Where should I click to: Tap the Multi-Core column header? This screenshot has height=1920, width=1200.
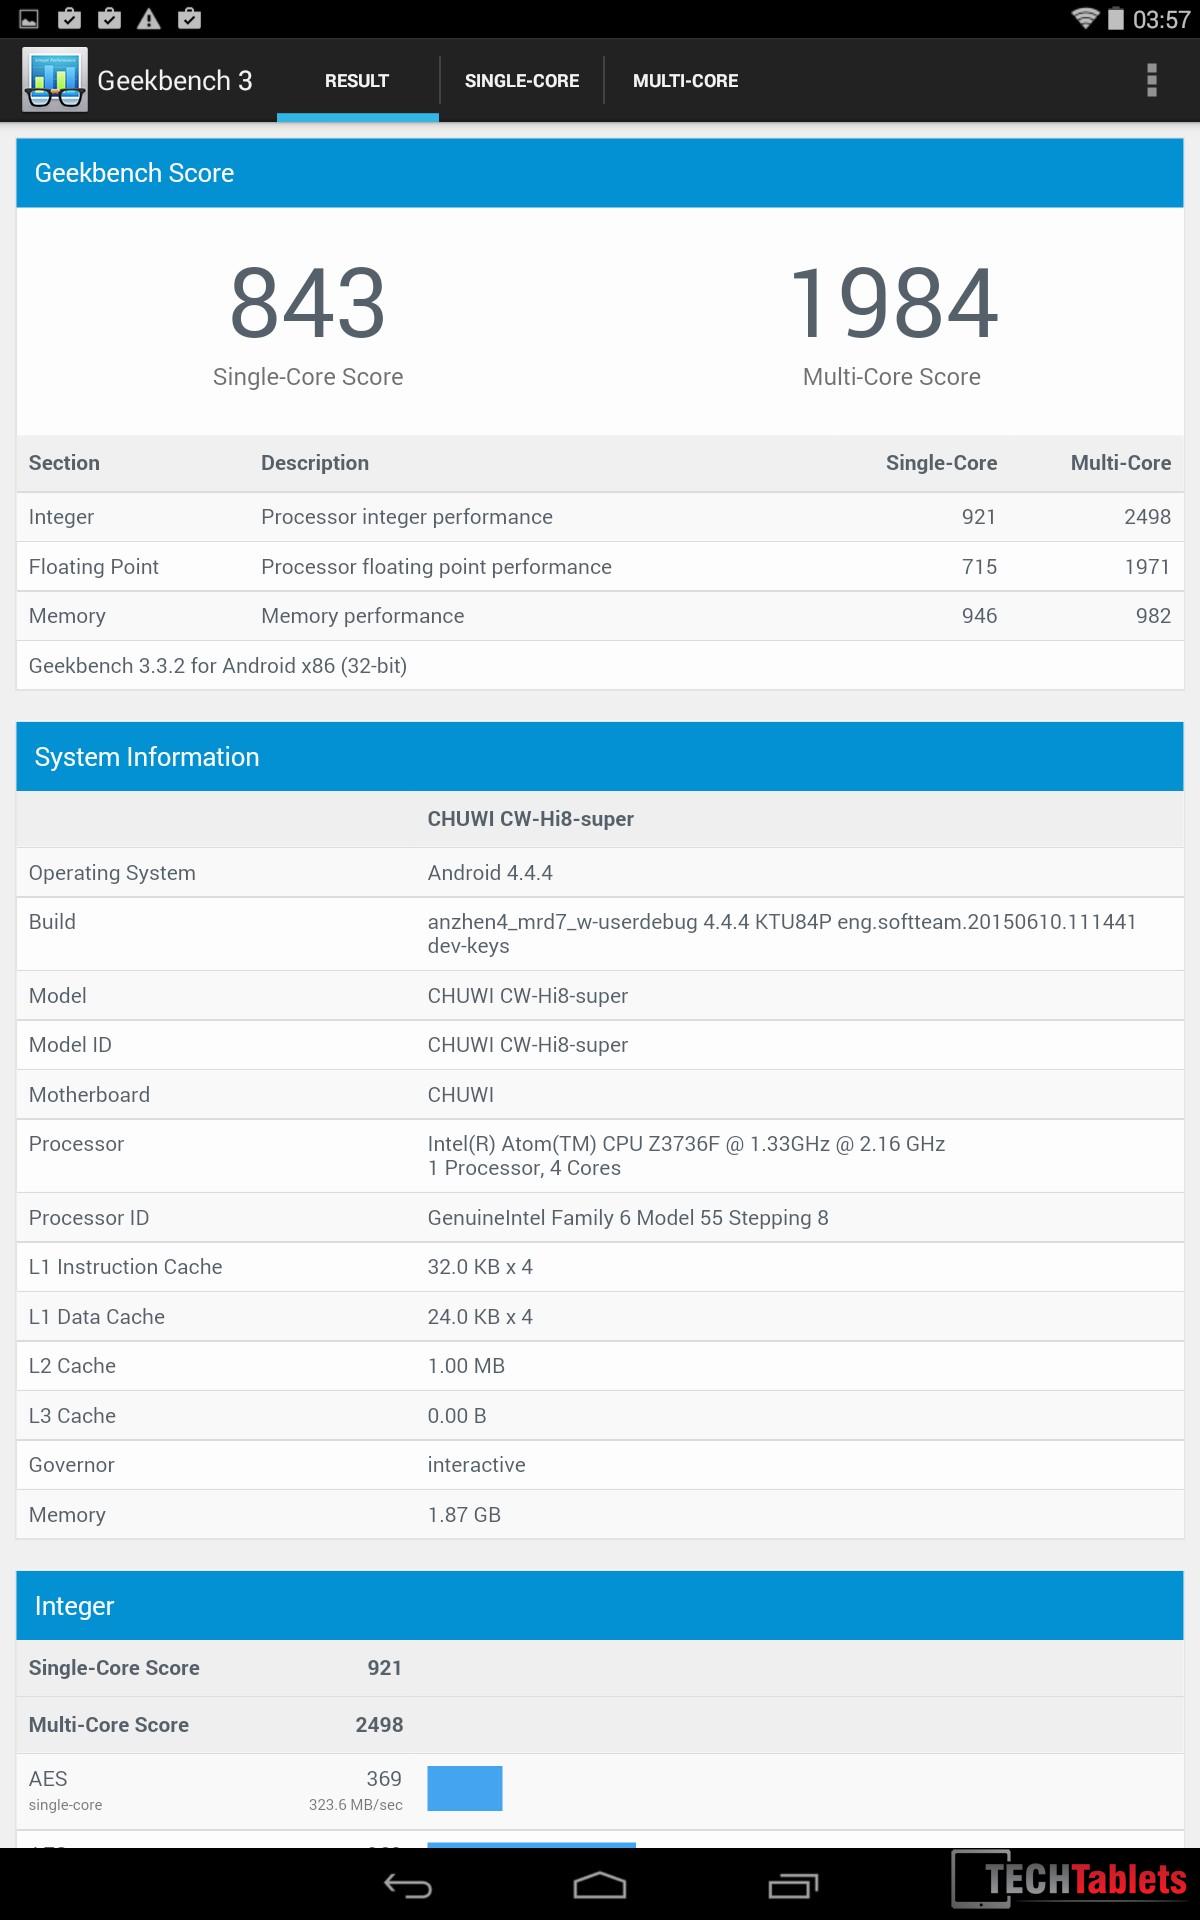[x=1121, y=463]
